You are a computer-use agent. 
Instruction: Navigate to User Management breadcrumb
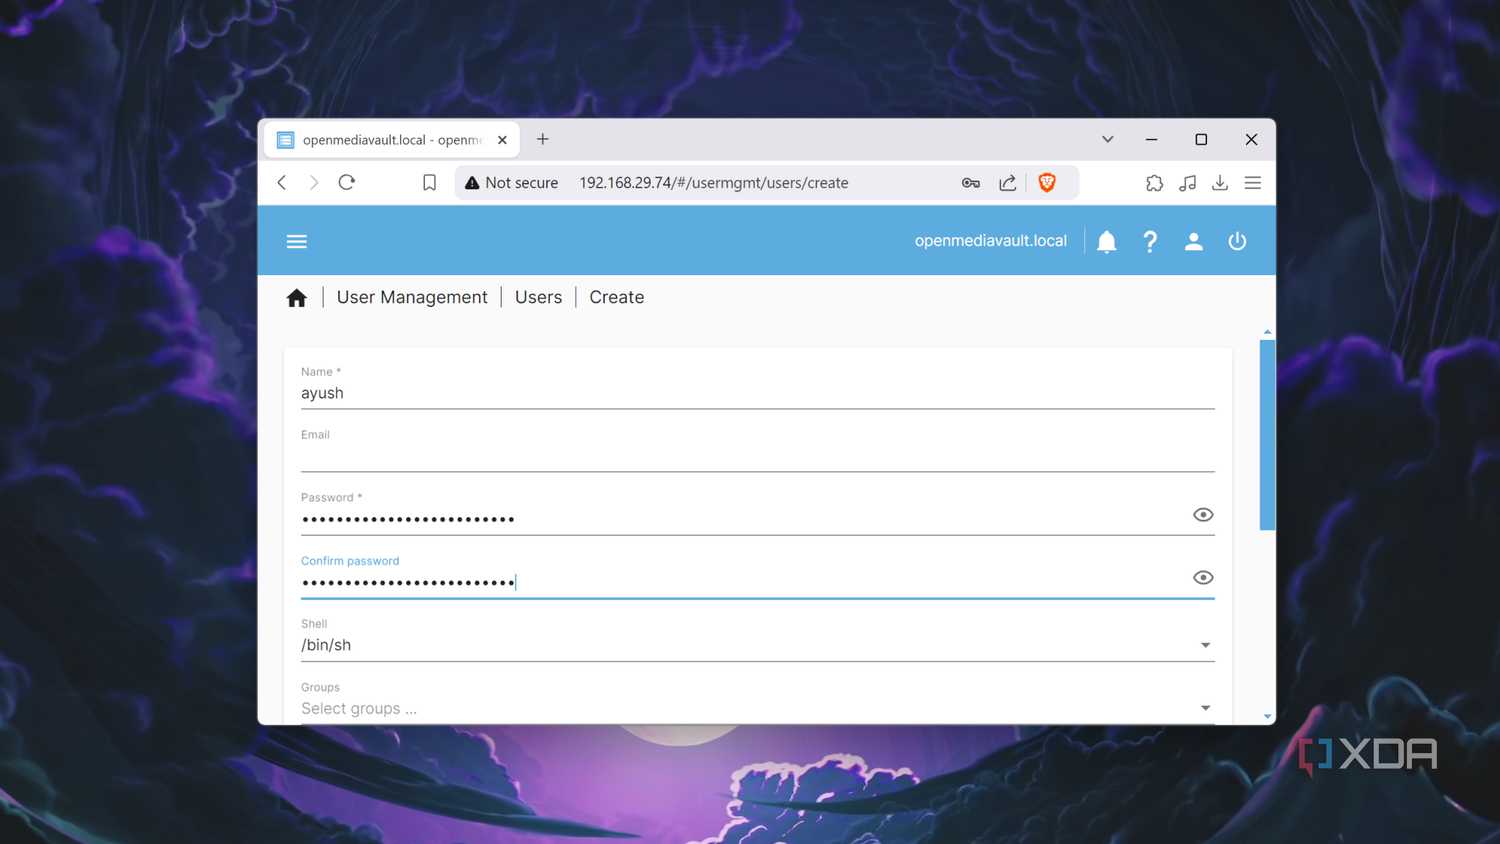click(412, 297)
